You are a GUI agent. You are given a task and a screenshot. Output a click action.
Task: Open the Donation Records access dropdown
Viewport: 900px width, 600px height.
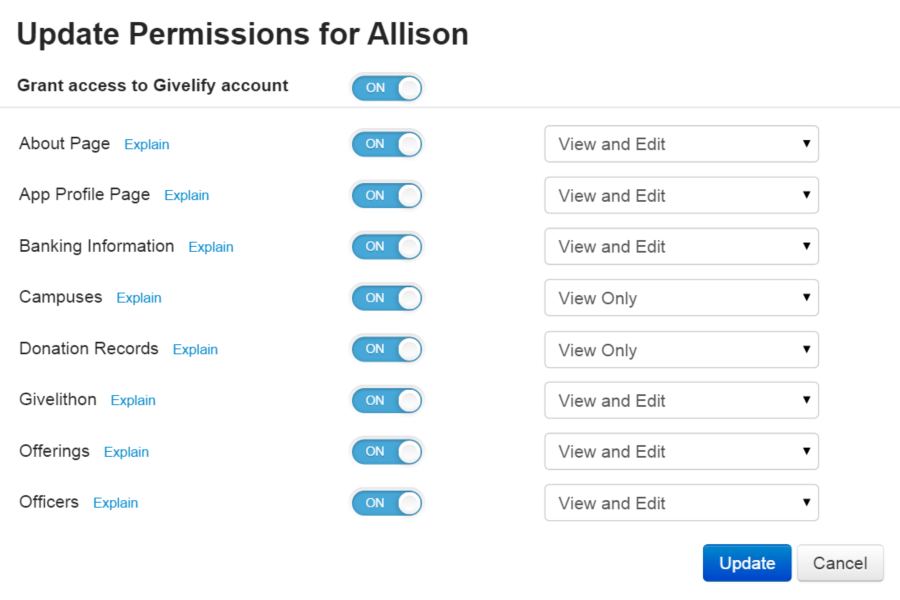coord(681,350)
